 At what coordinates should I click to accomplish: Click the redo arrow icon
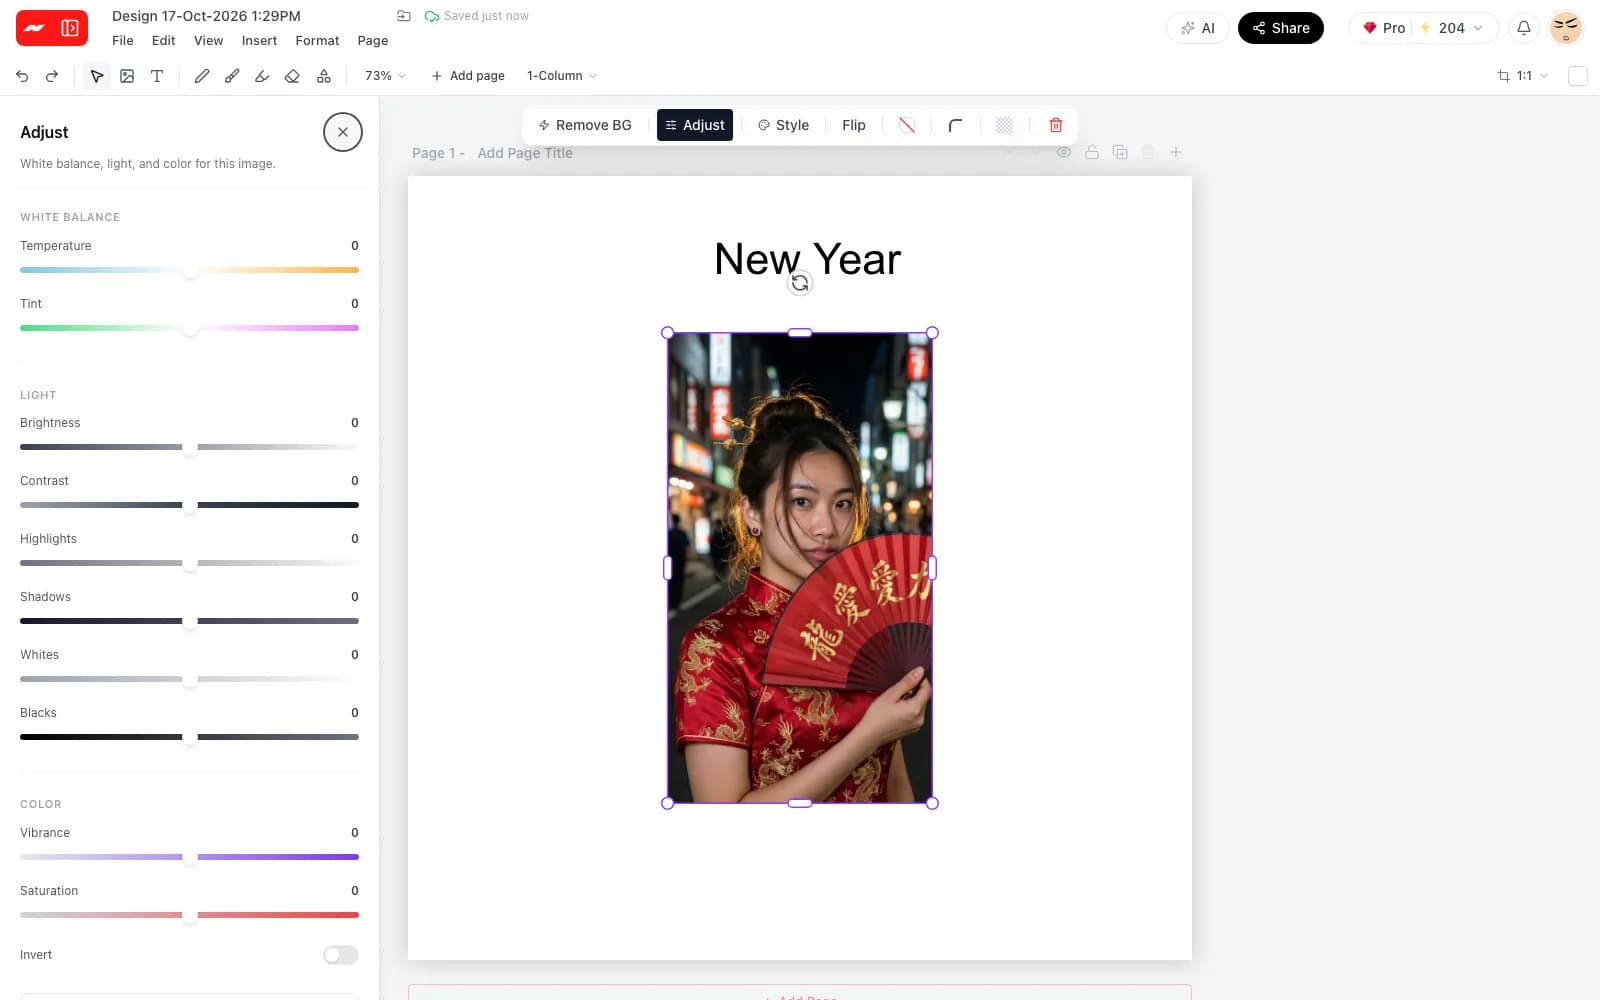(x=52, y=76)
